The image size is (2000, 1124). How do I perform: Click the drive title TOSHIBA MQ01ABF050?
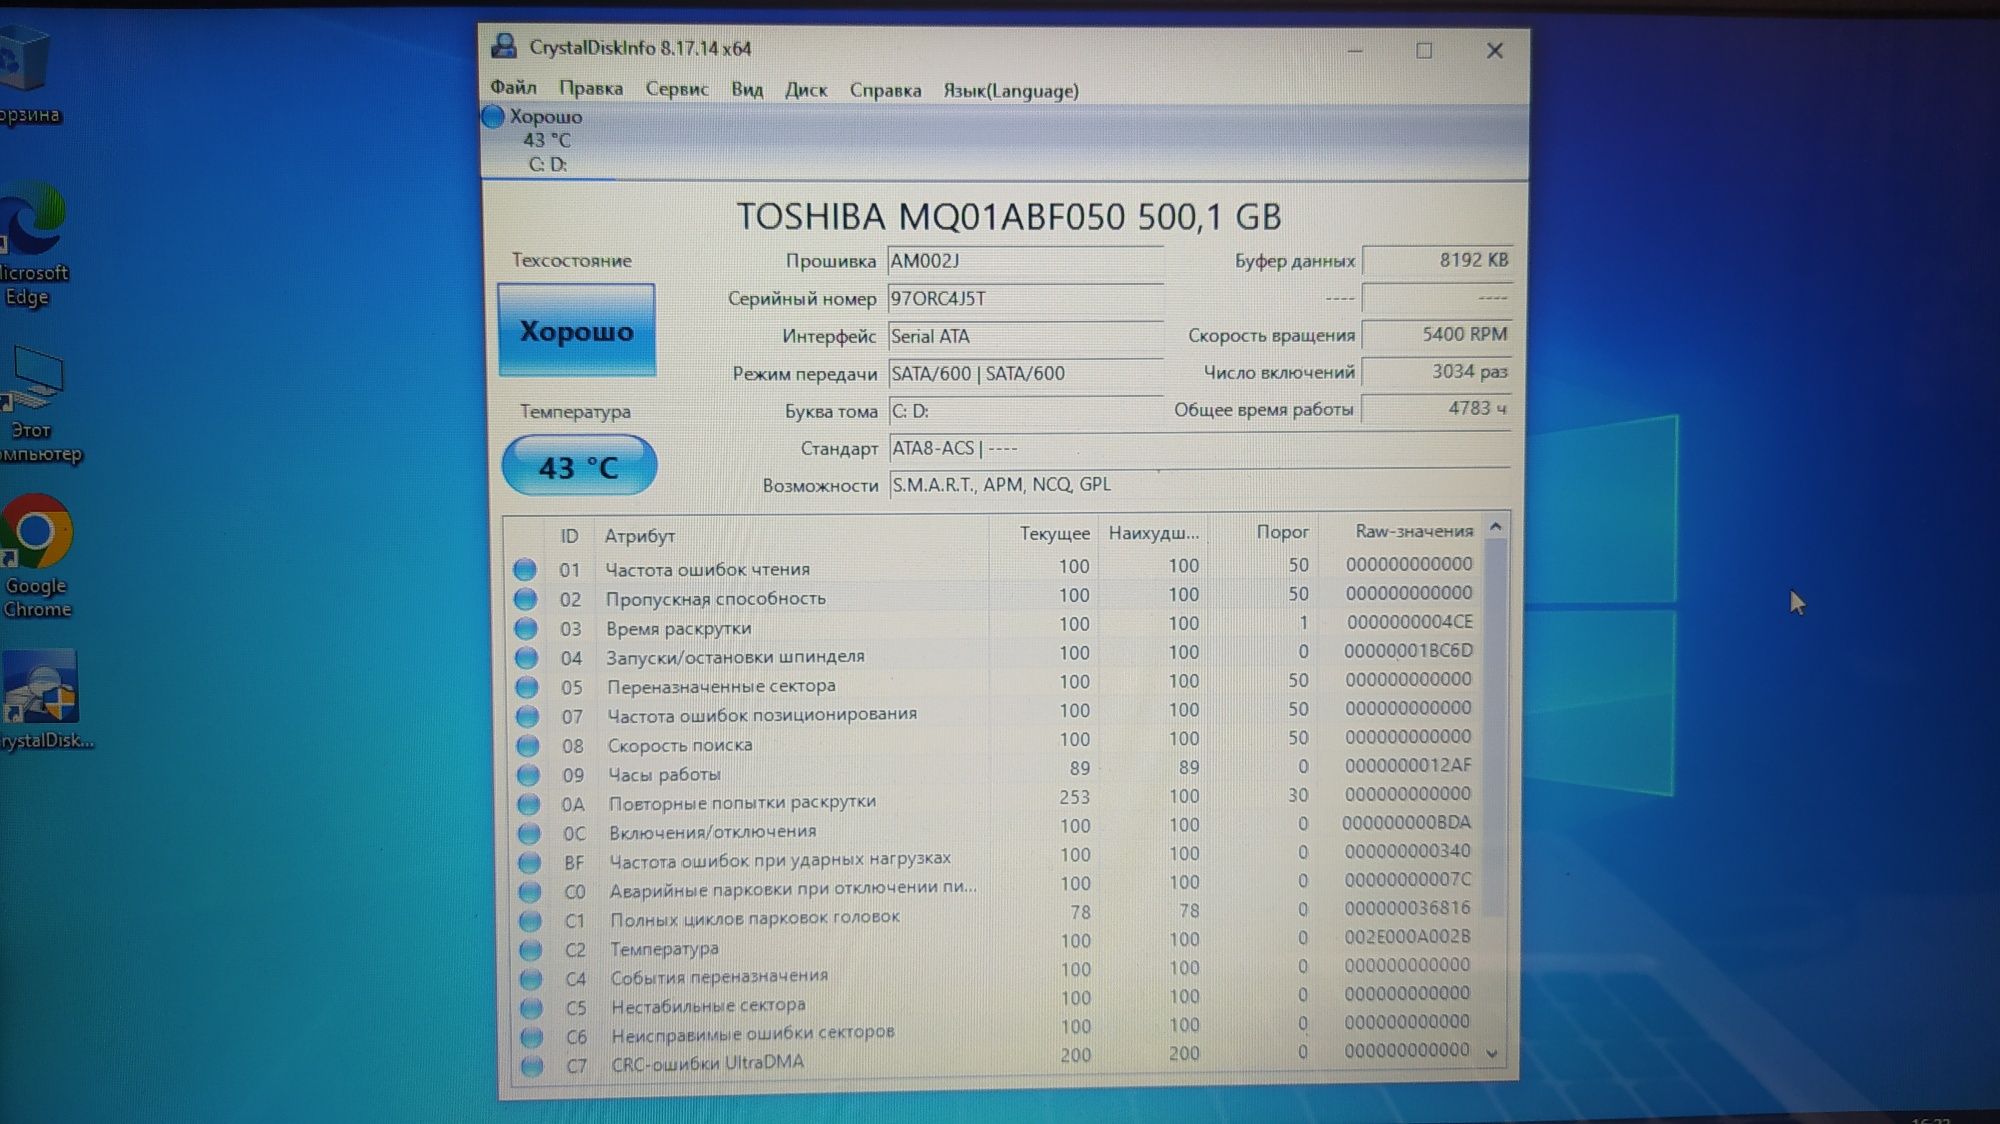point(1009,216)
